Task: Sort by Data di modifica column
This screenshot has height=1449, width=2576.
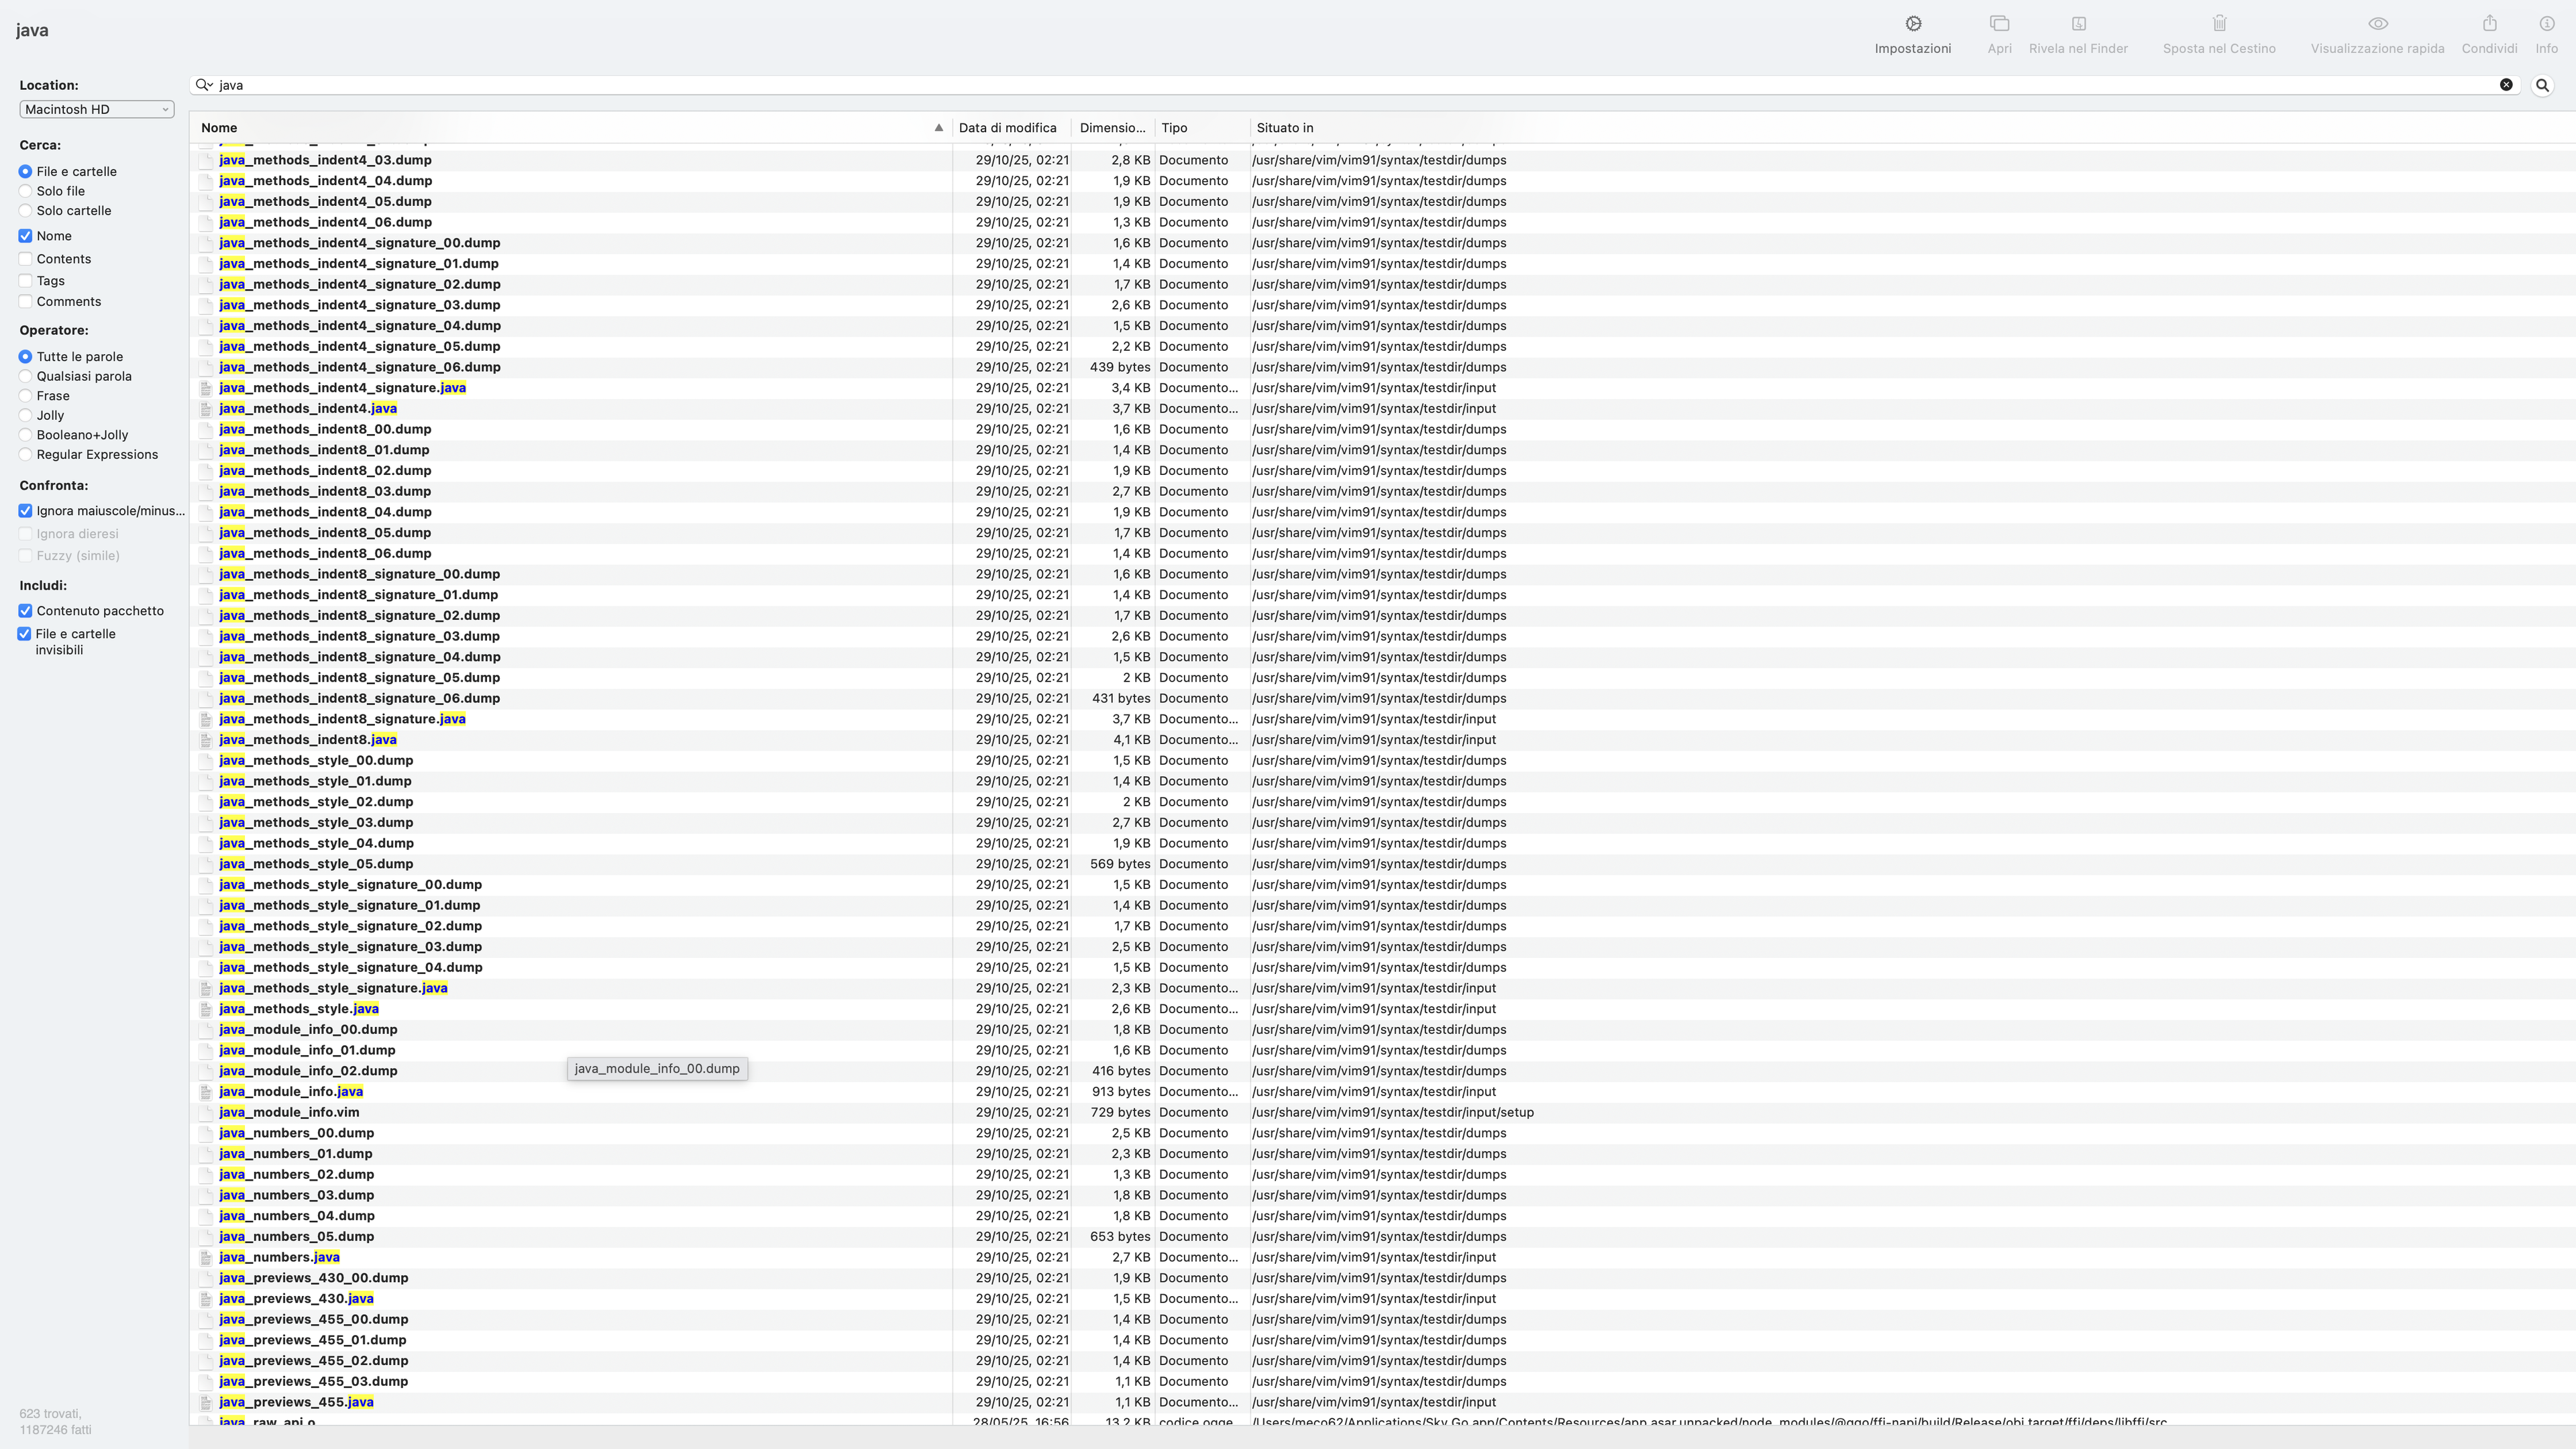Action: coord(1007,128)
